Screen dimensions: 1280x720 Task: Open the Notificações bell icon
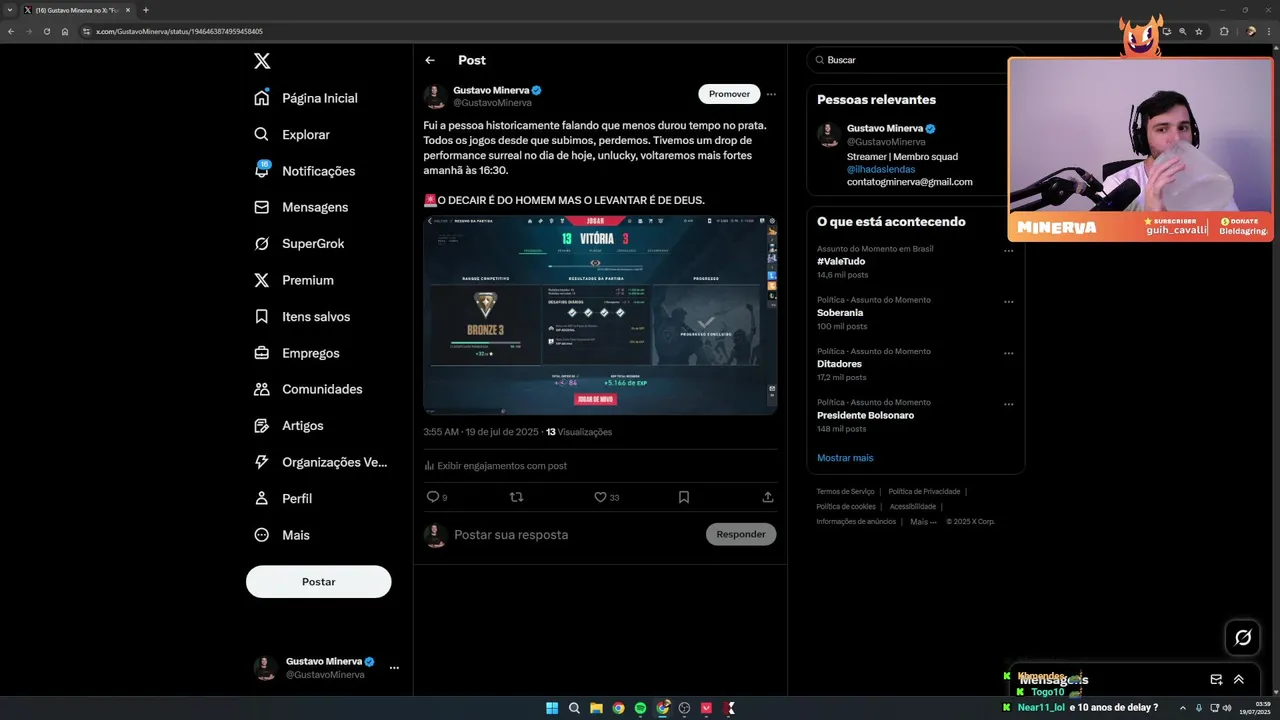(262, 171)
